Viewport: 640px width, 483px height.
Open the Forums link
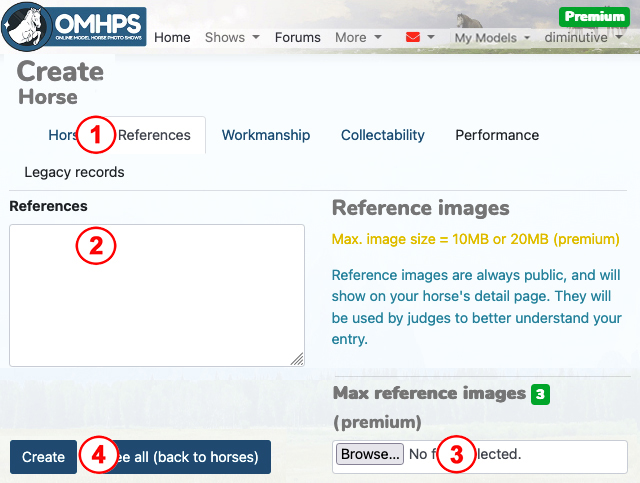(297, 37)
